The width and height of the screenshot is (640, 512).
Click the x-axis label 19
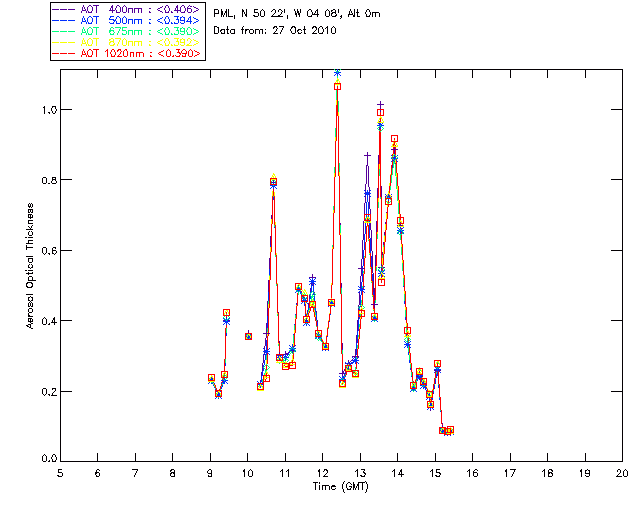click(x=585, y=473)
